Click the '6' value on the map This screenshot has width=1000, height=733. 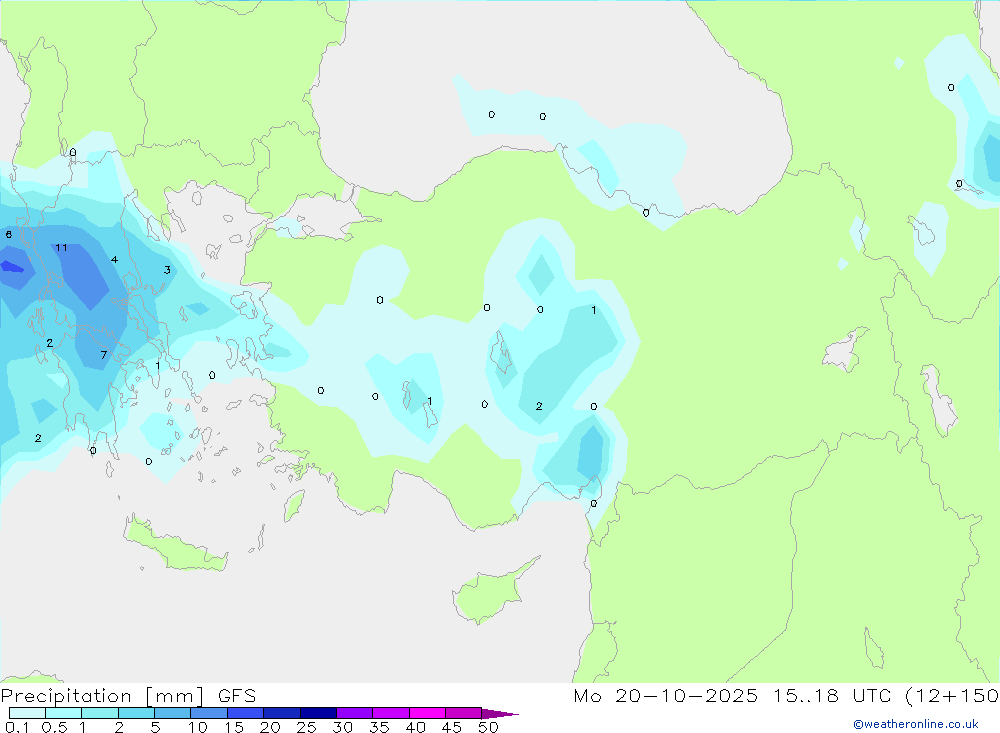pos(8,234)
